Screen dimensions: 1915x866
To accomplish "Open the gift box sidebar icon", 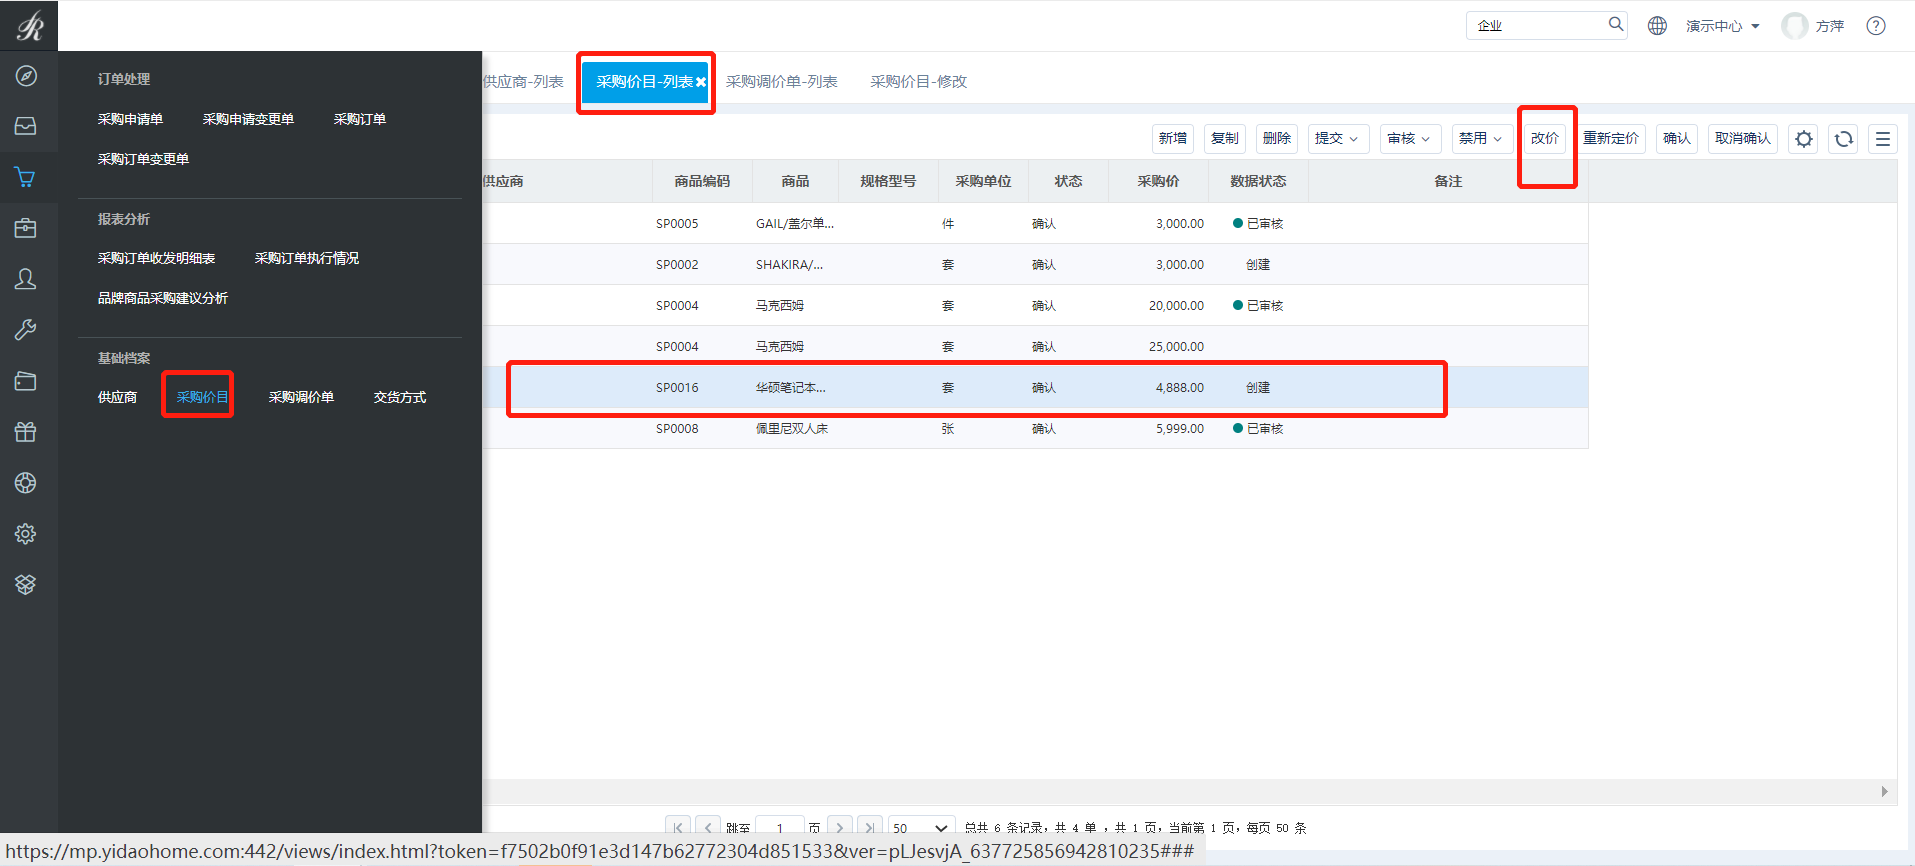I will click(26, 432).
